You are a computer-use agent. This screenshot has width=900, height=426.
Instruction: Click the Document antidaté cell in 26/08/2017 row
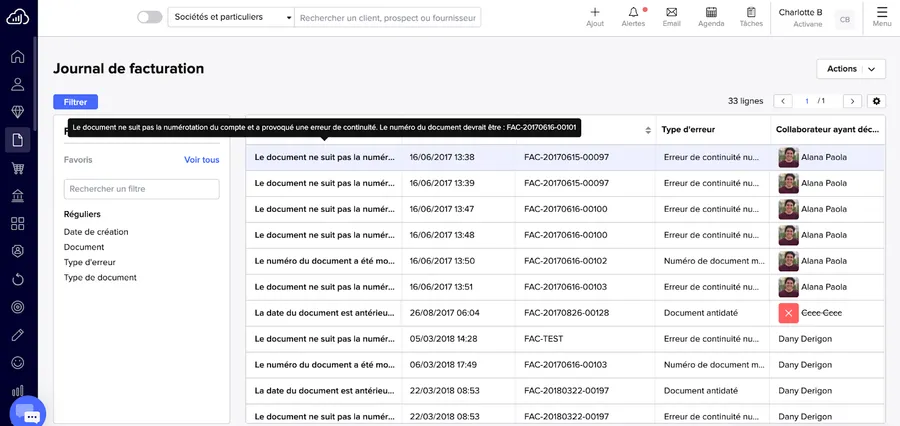(700, 313)
